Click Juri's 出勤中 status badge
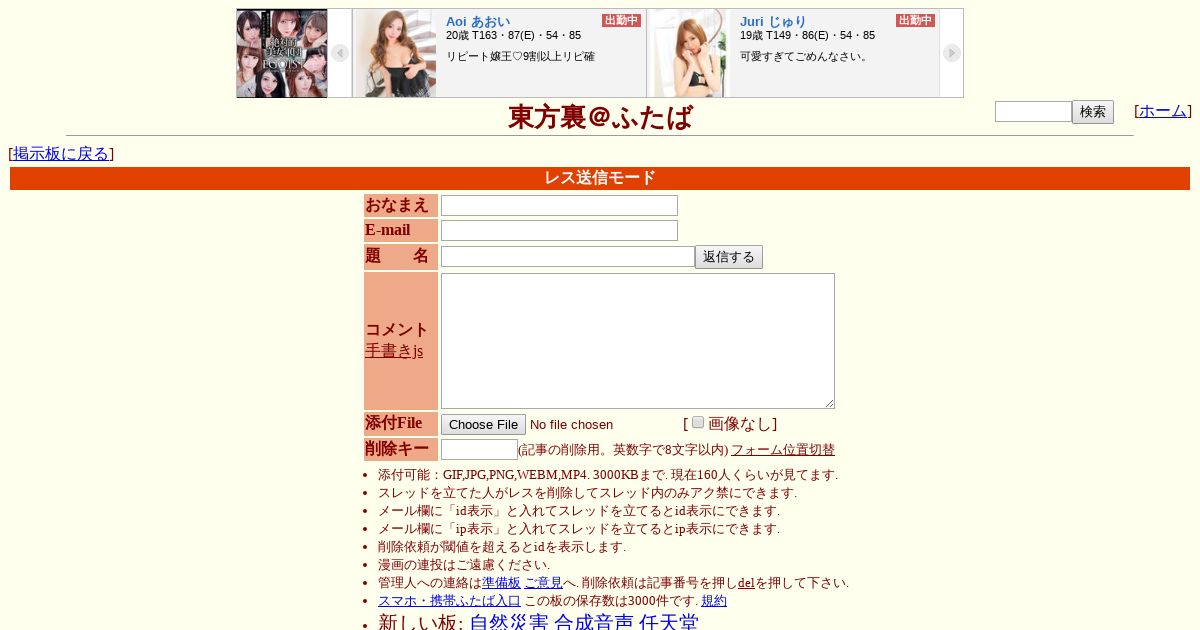This screenshot has height=630, width=1200. pyautogui.click(x=915, y=20)
